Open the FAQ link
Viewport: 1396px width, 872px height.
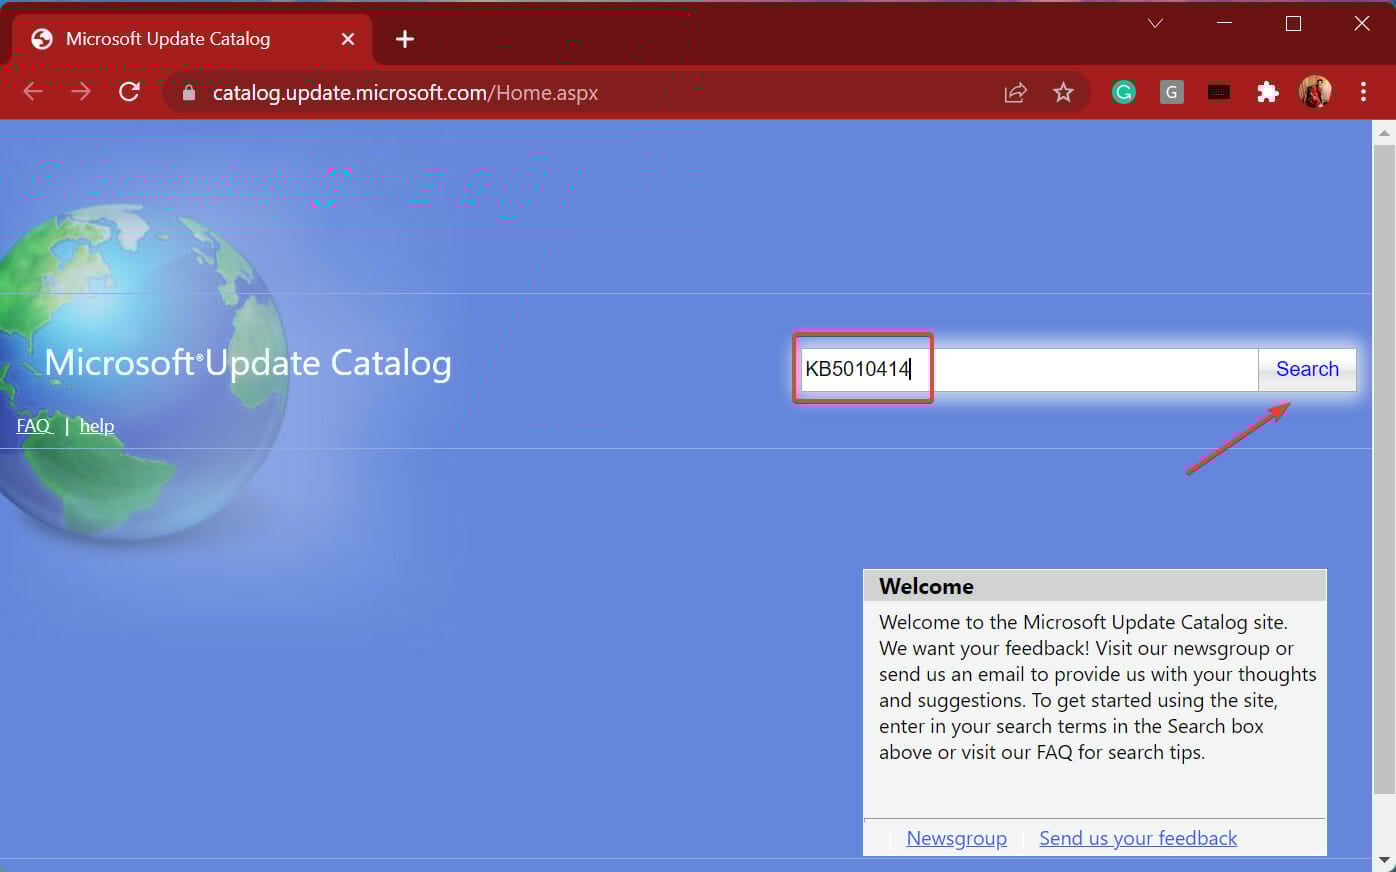click(33, 426)
